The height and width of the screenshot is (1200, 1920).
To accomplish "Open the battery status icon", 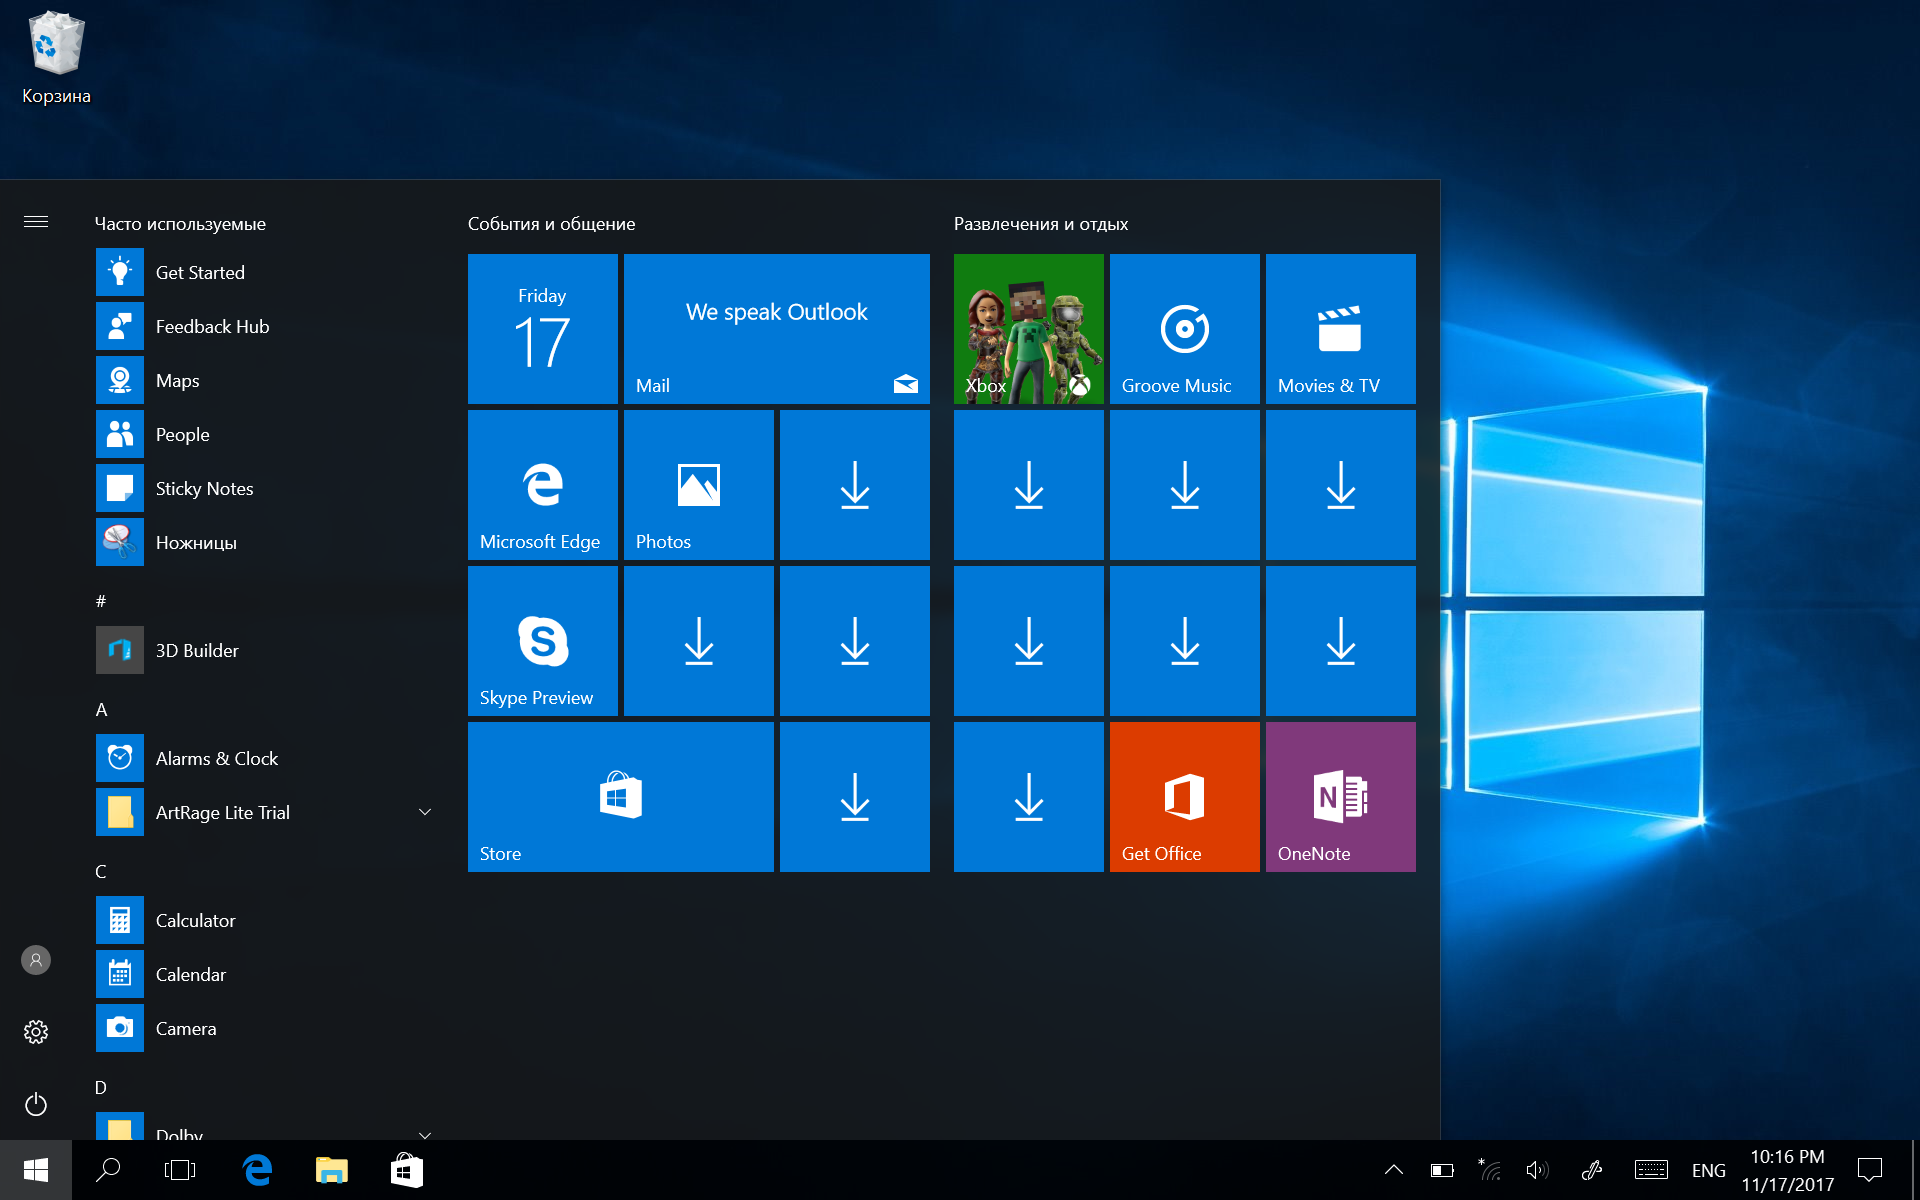I will click(x=1441, y=1170).
